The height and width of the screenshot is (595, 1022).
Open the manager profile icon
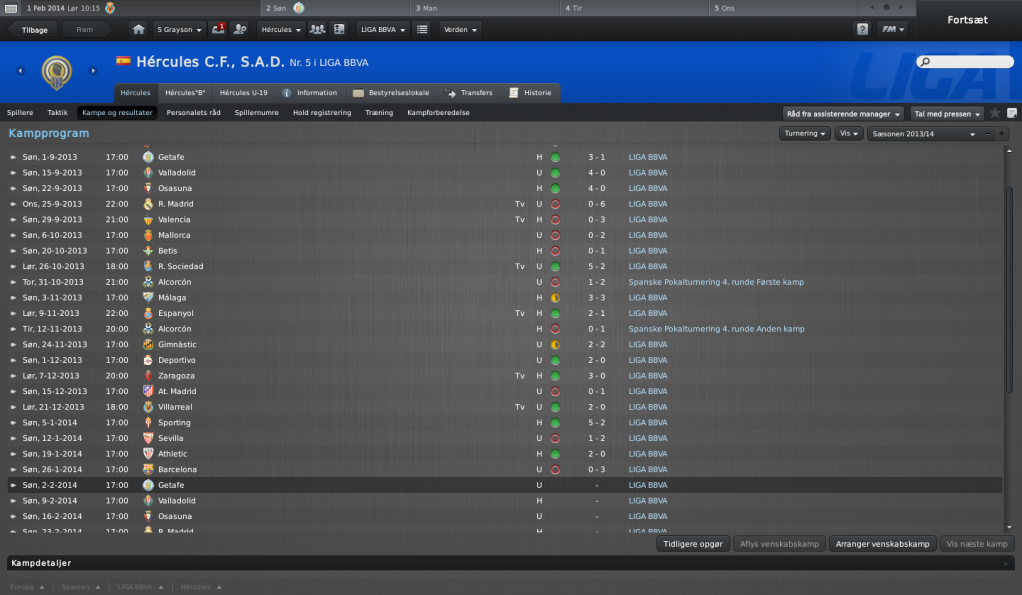[240, 29]
